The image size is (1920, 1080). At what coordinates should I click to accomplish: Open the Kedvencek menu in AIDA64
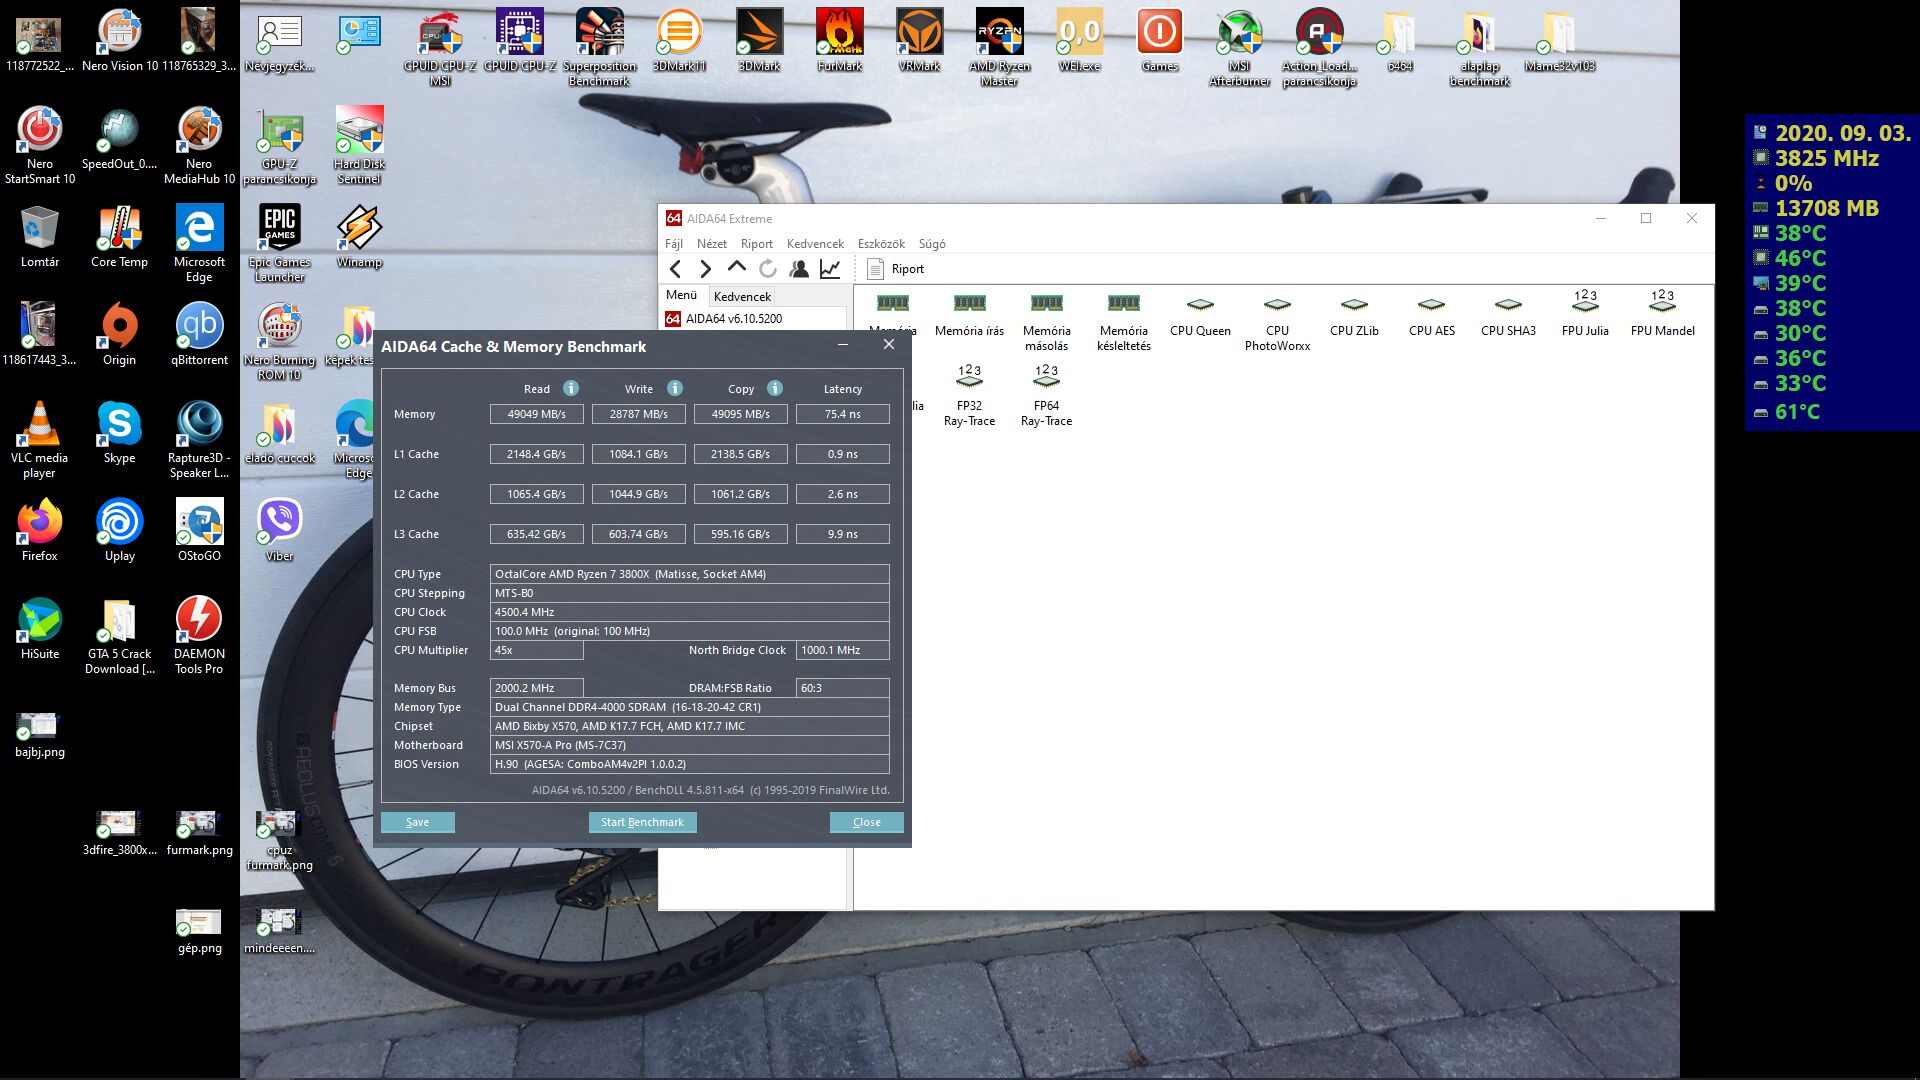(815, 243)
